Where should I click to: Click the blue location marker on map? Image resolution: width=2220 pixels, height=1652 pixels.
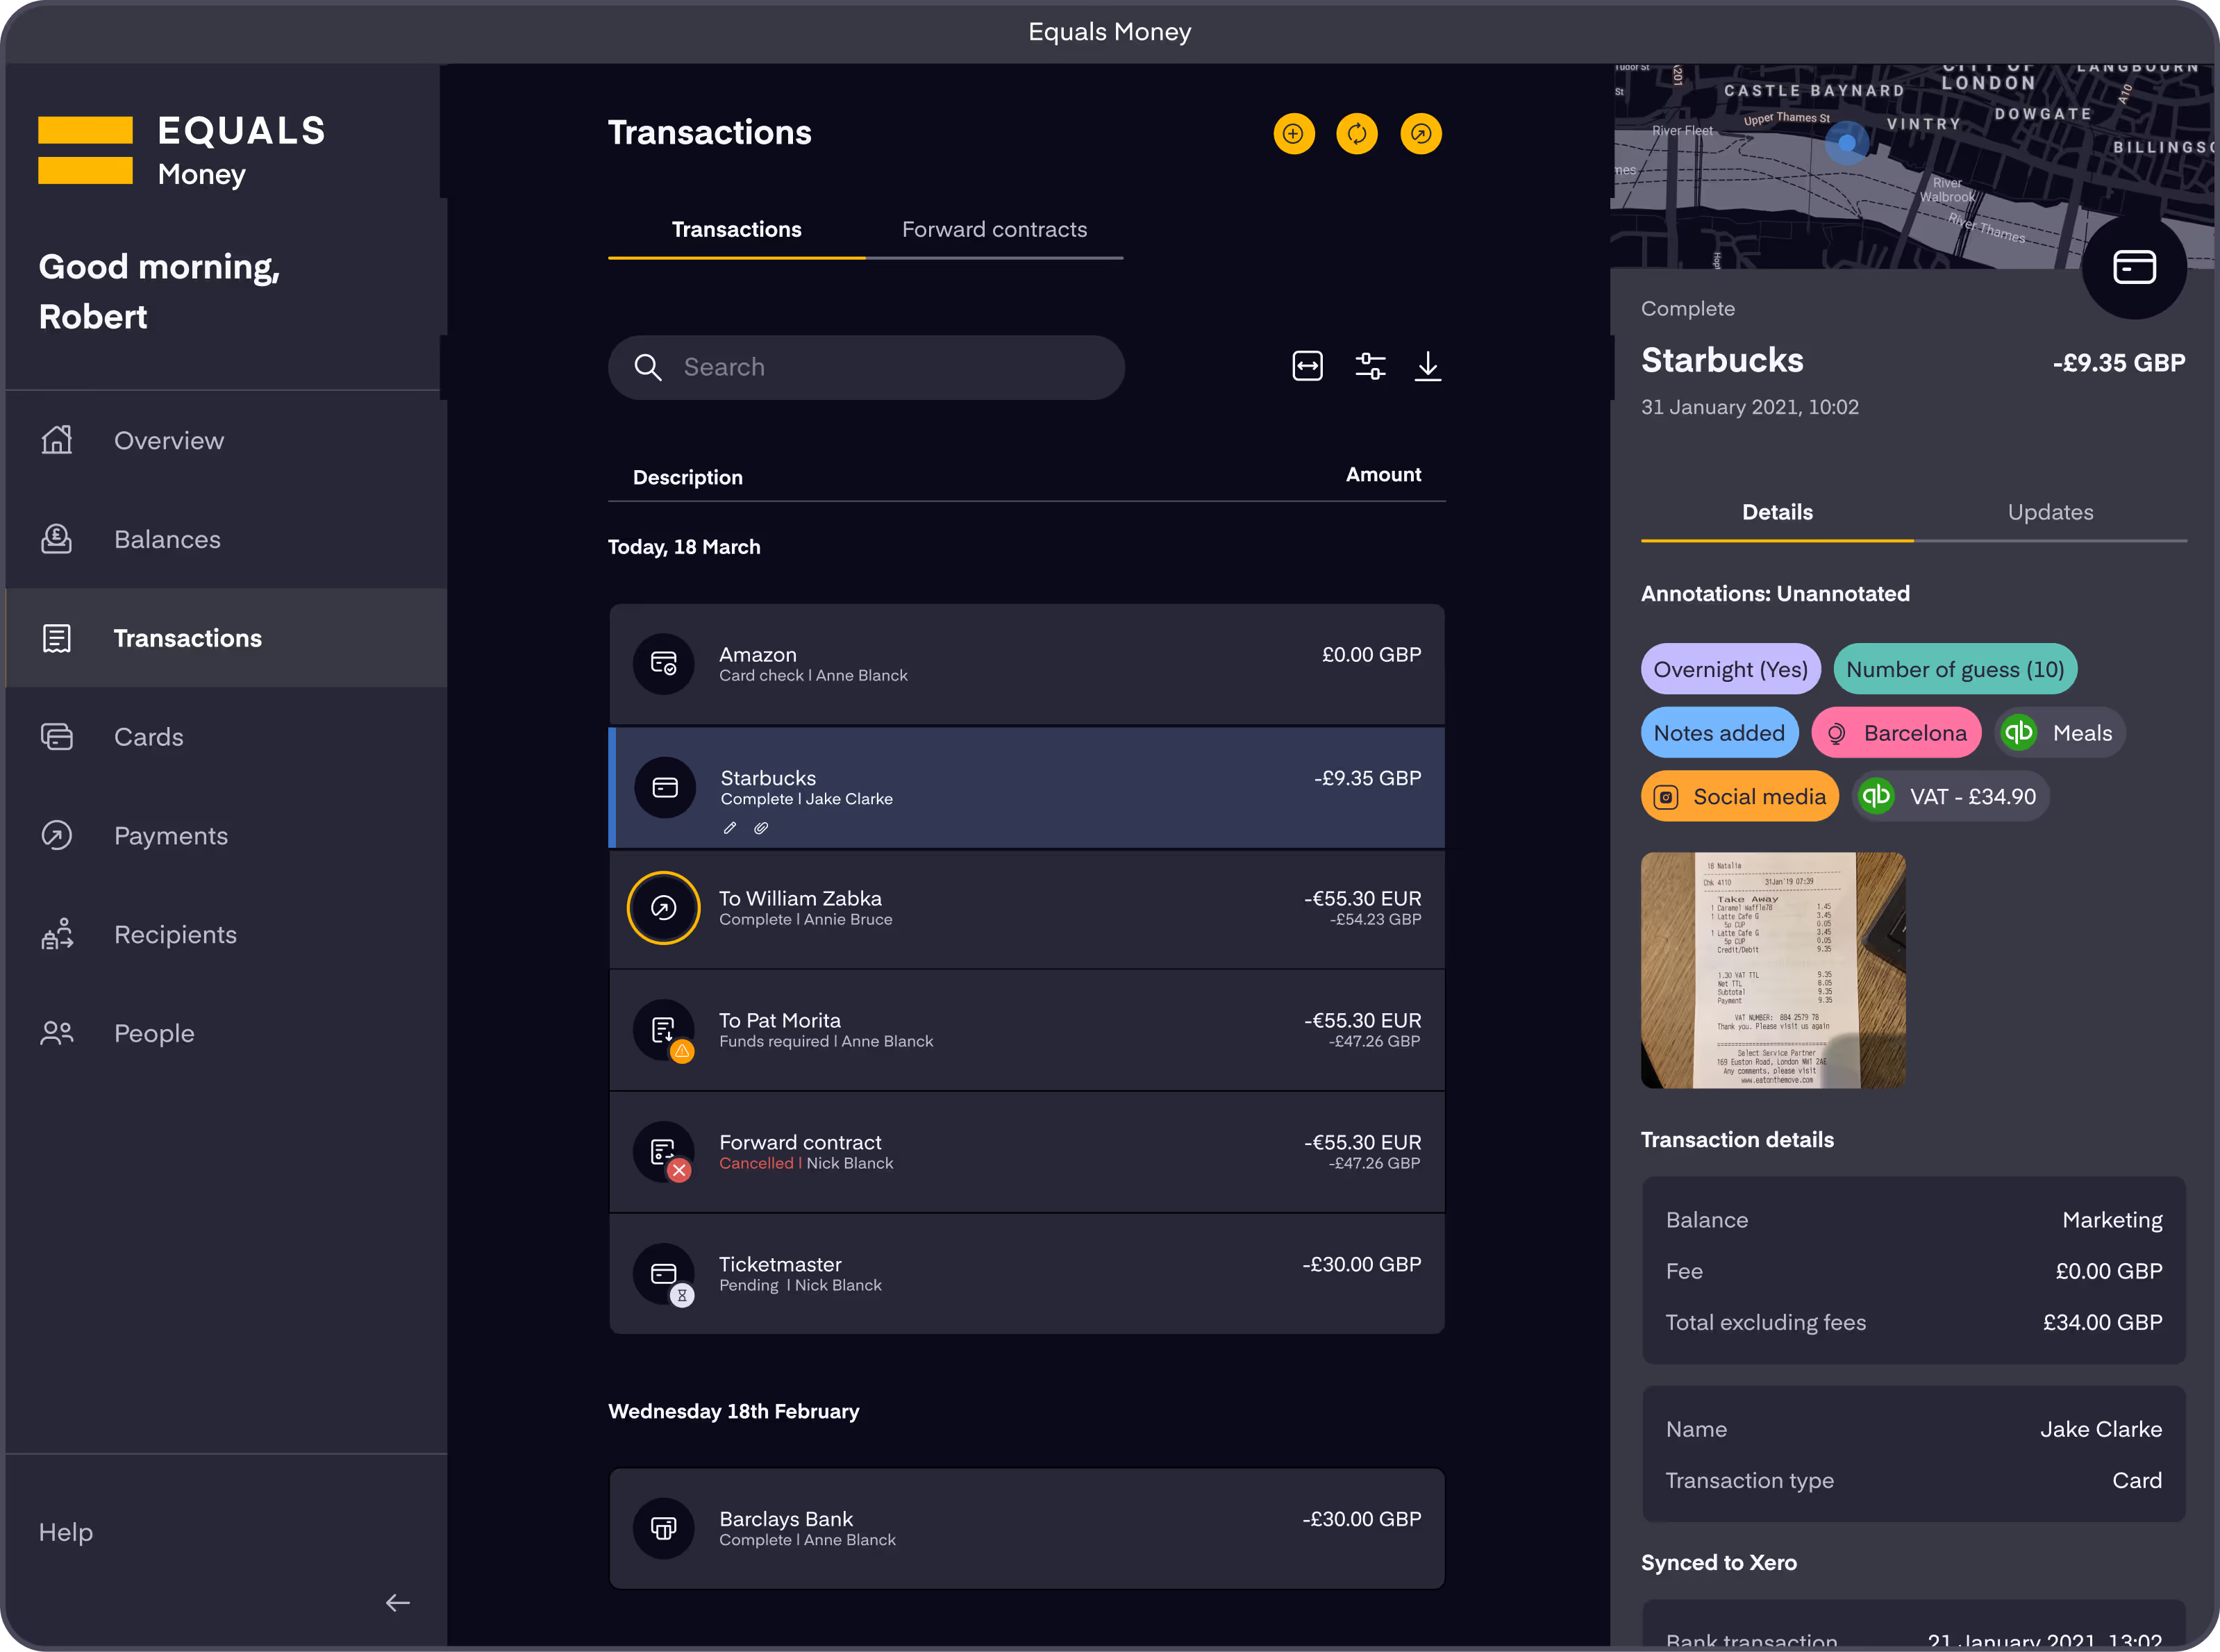coord(1847,143)
